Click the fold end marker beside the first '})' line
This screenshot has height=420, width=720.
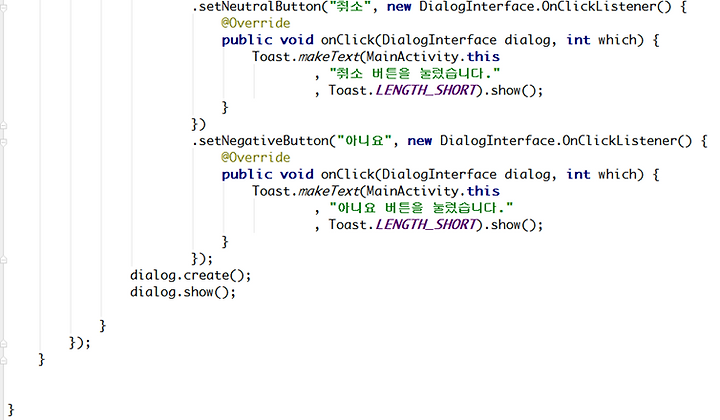4,125
